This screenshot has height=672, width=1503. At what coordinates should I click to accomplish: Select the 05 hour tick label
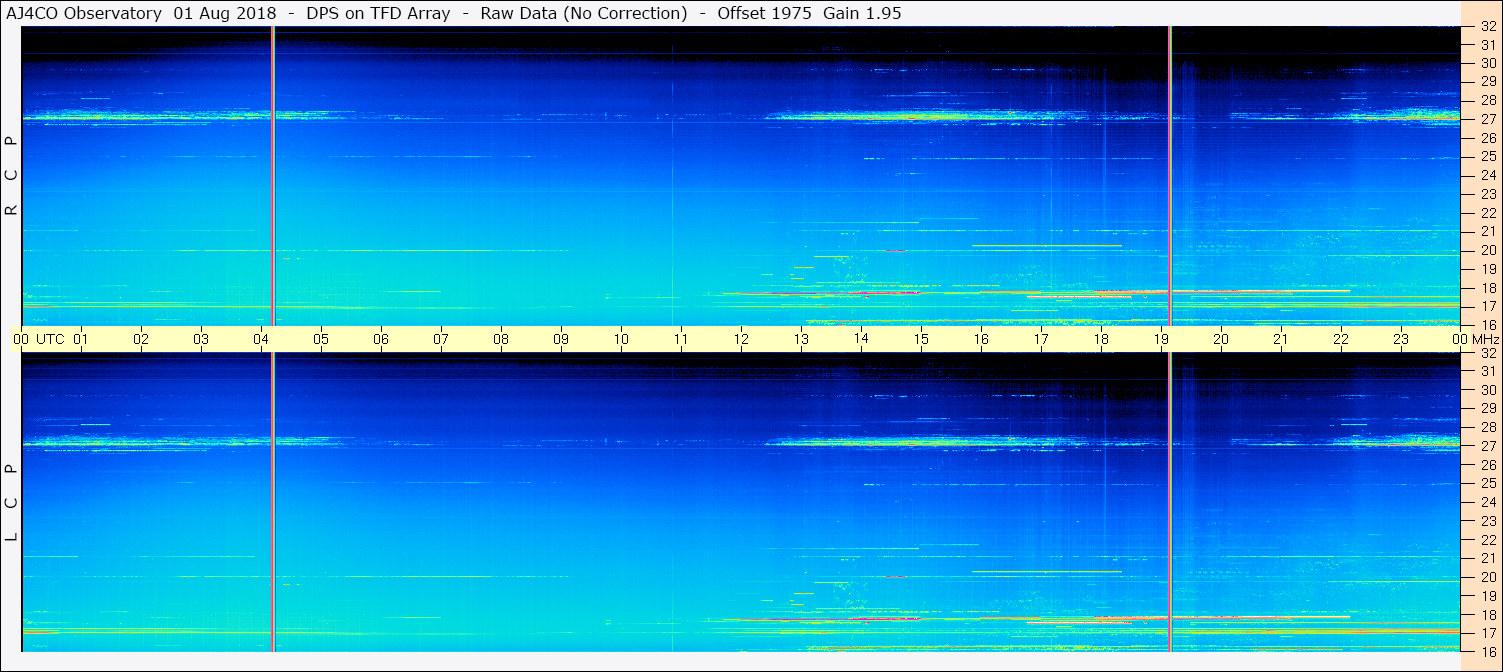click(321, 339)
